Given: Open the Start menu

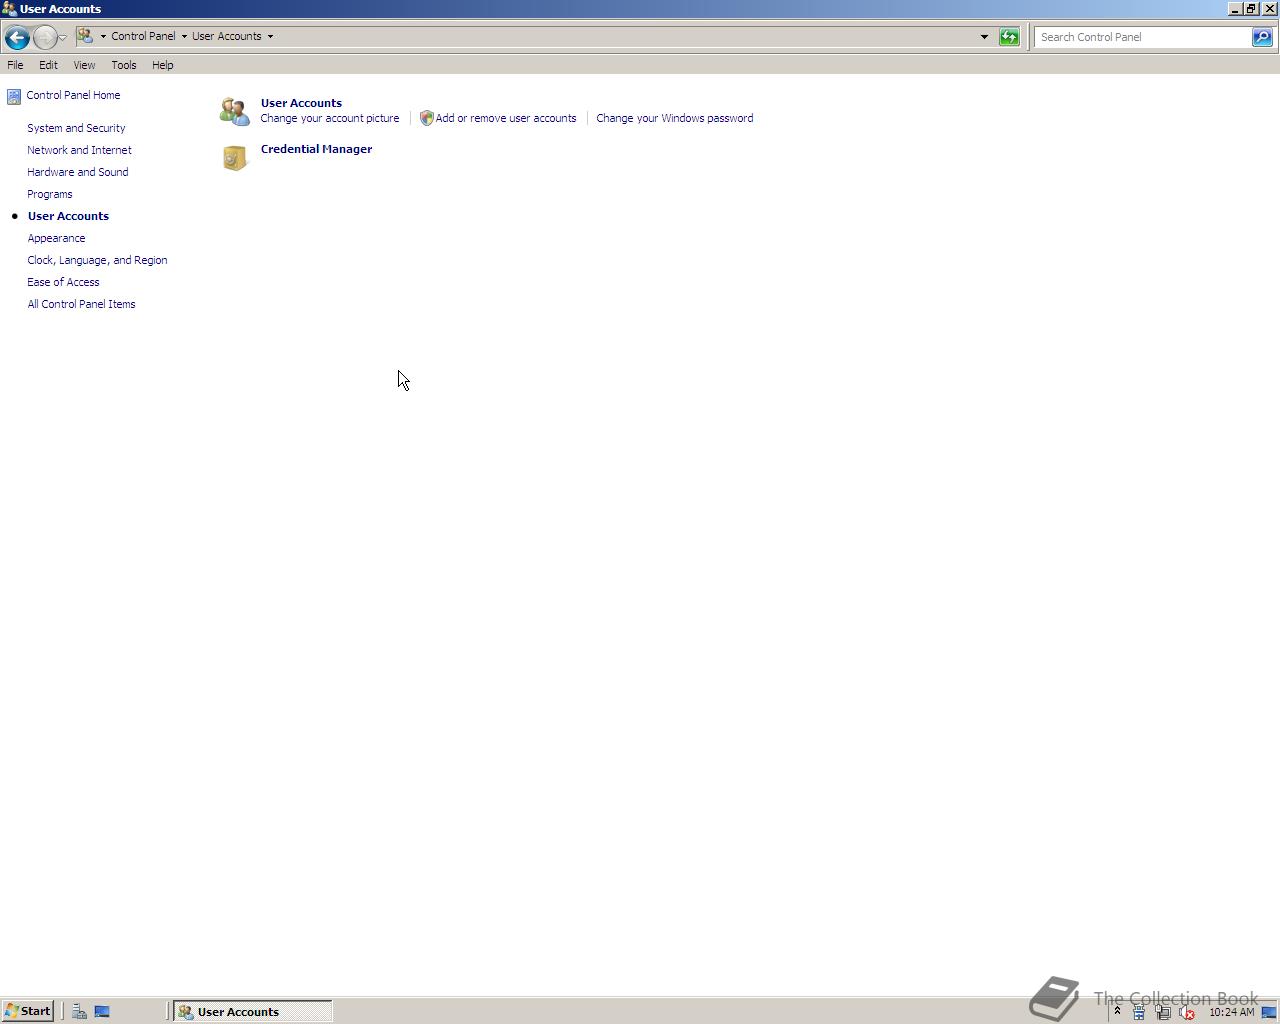Looking at the screenshot, I should 28,1011.
